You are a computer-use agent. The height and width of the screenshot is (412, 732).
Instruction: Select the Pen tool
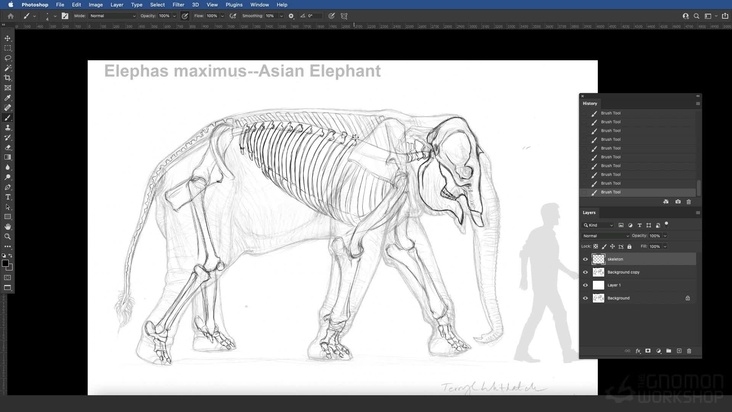pos(7,187)
